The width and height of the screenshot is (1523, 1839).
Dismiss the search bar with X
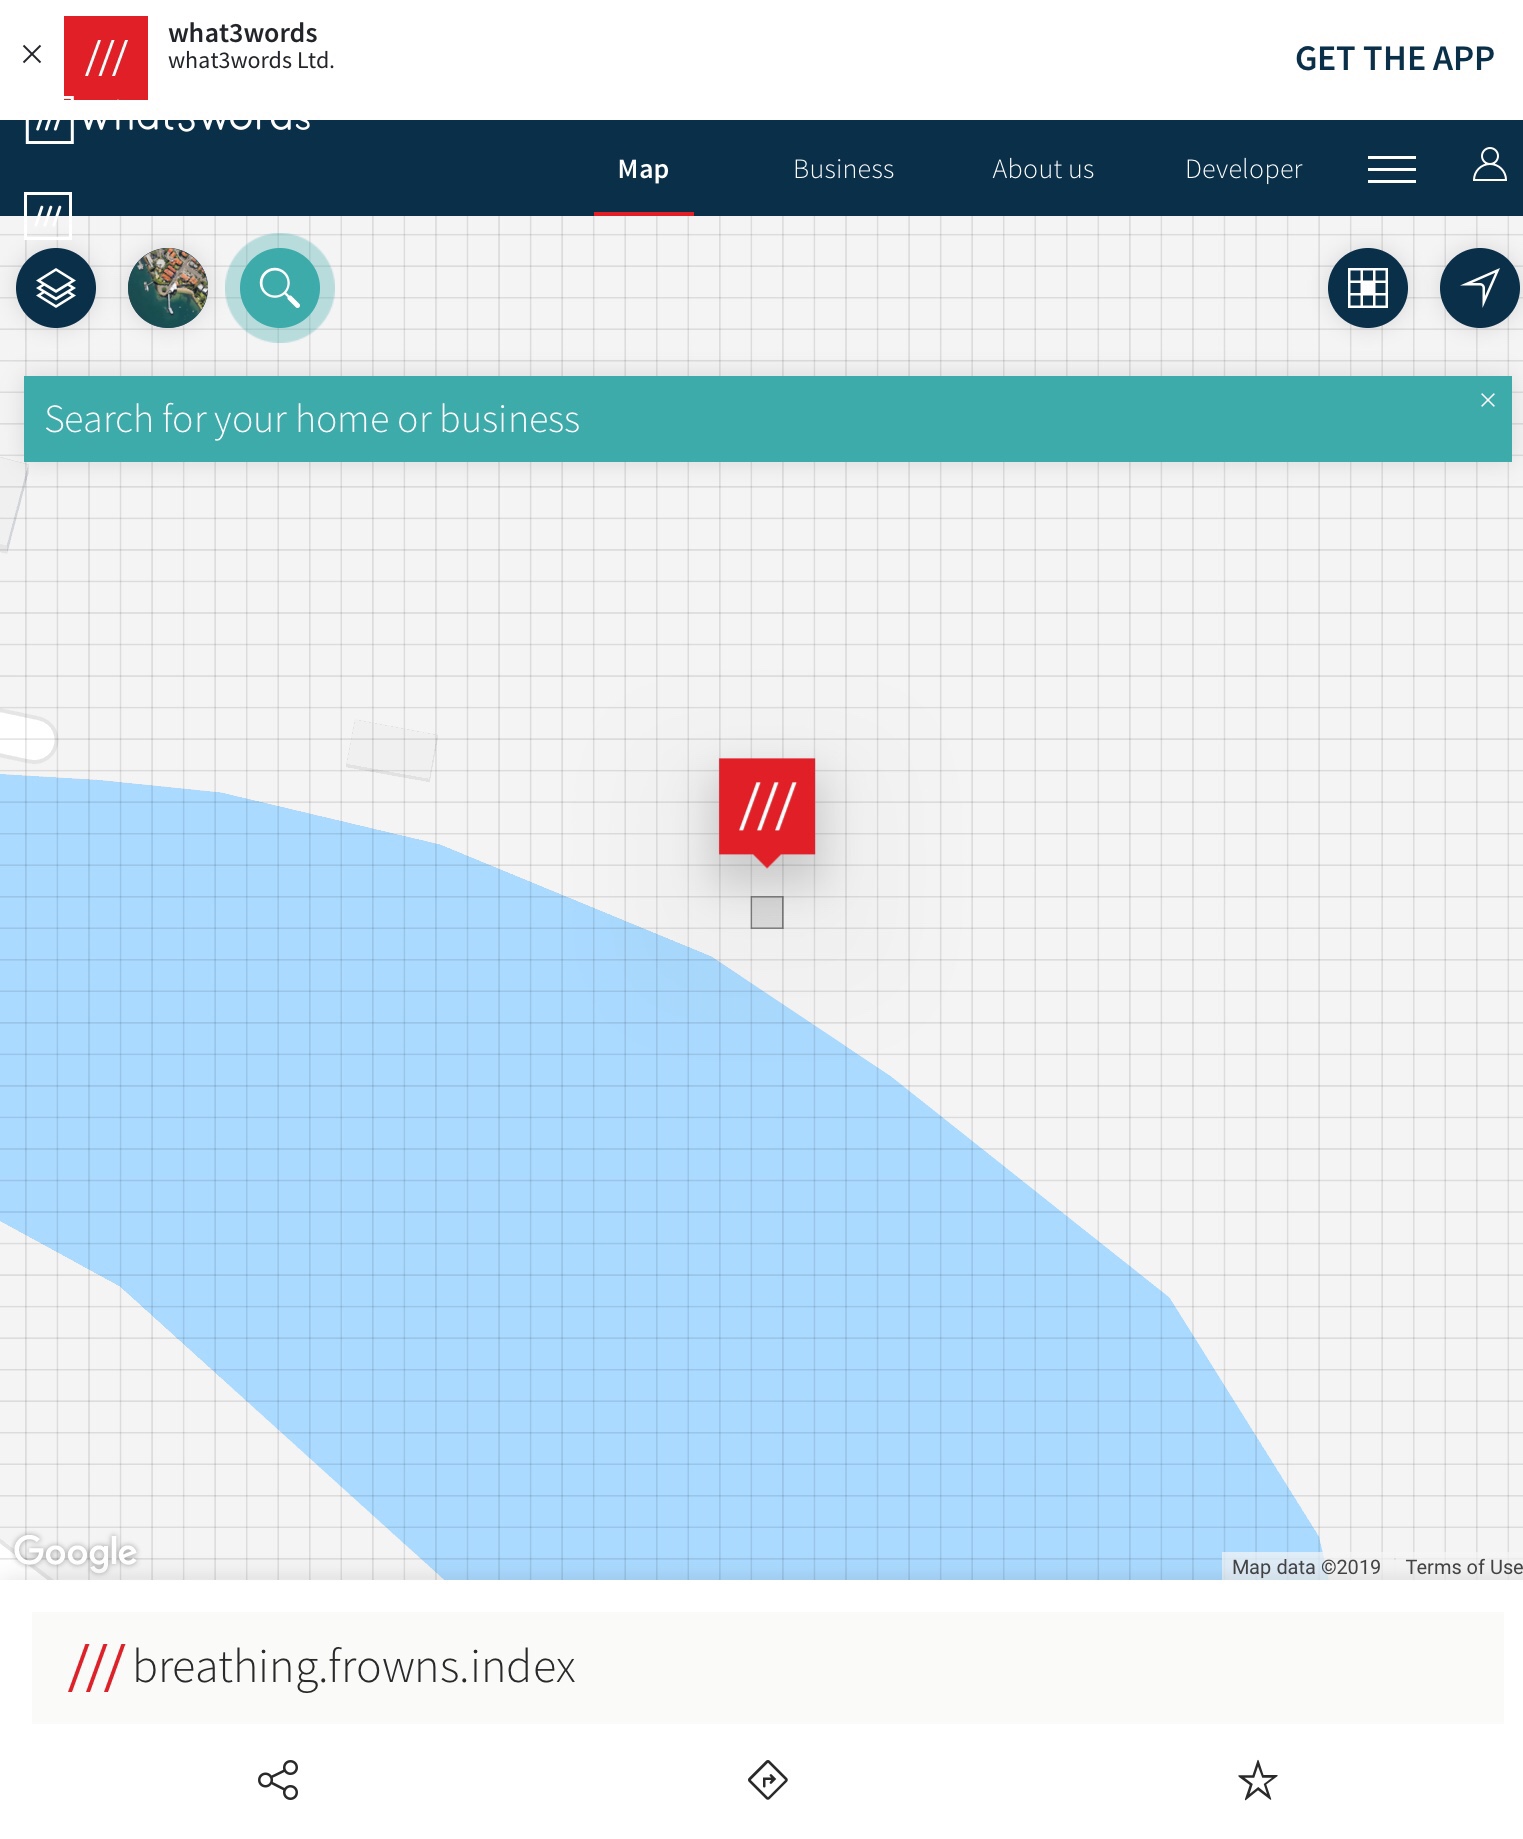tap(1487, 400)
